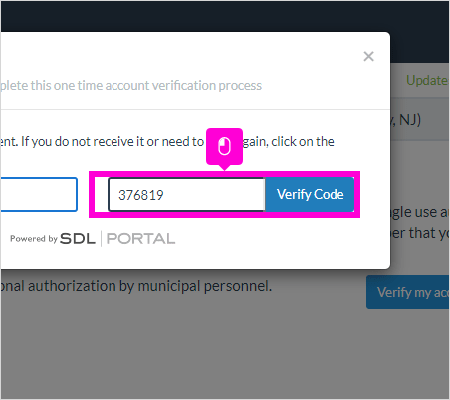Close the account verification dialog
Viewport: 450px width, 400px height.
coord(368,56)
